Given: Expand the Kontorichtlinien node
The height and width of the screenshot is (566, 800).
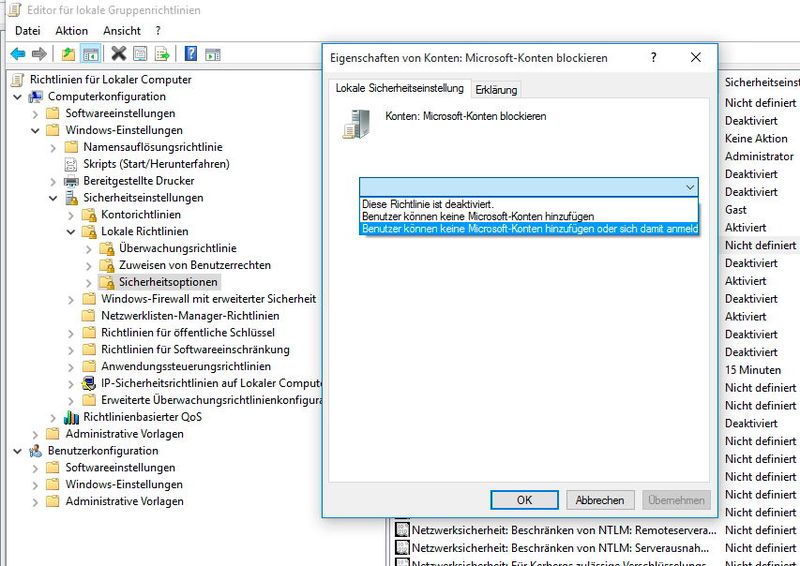Looking at the screenshot, I should [x=71, y=215].
